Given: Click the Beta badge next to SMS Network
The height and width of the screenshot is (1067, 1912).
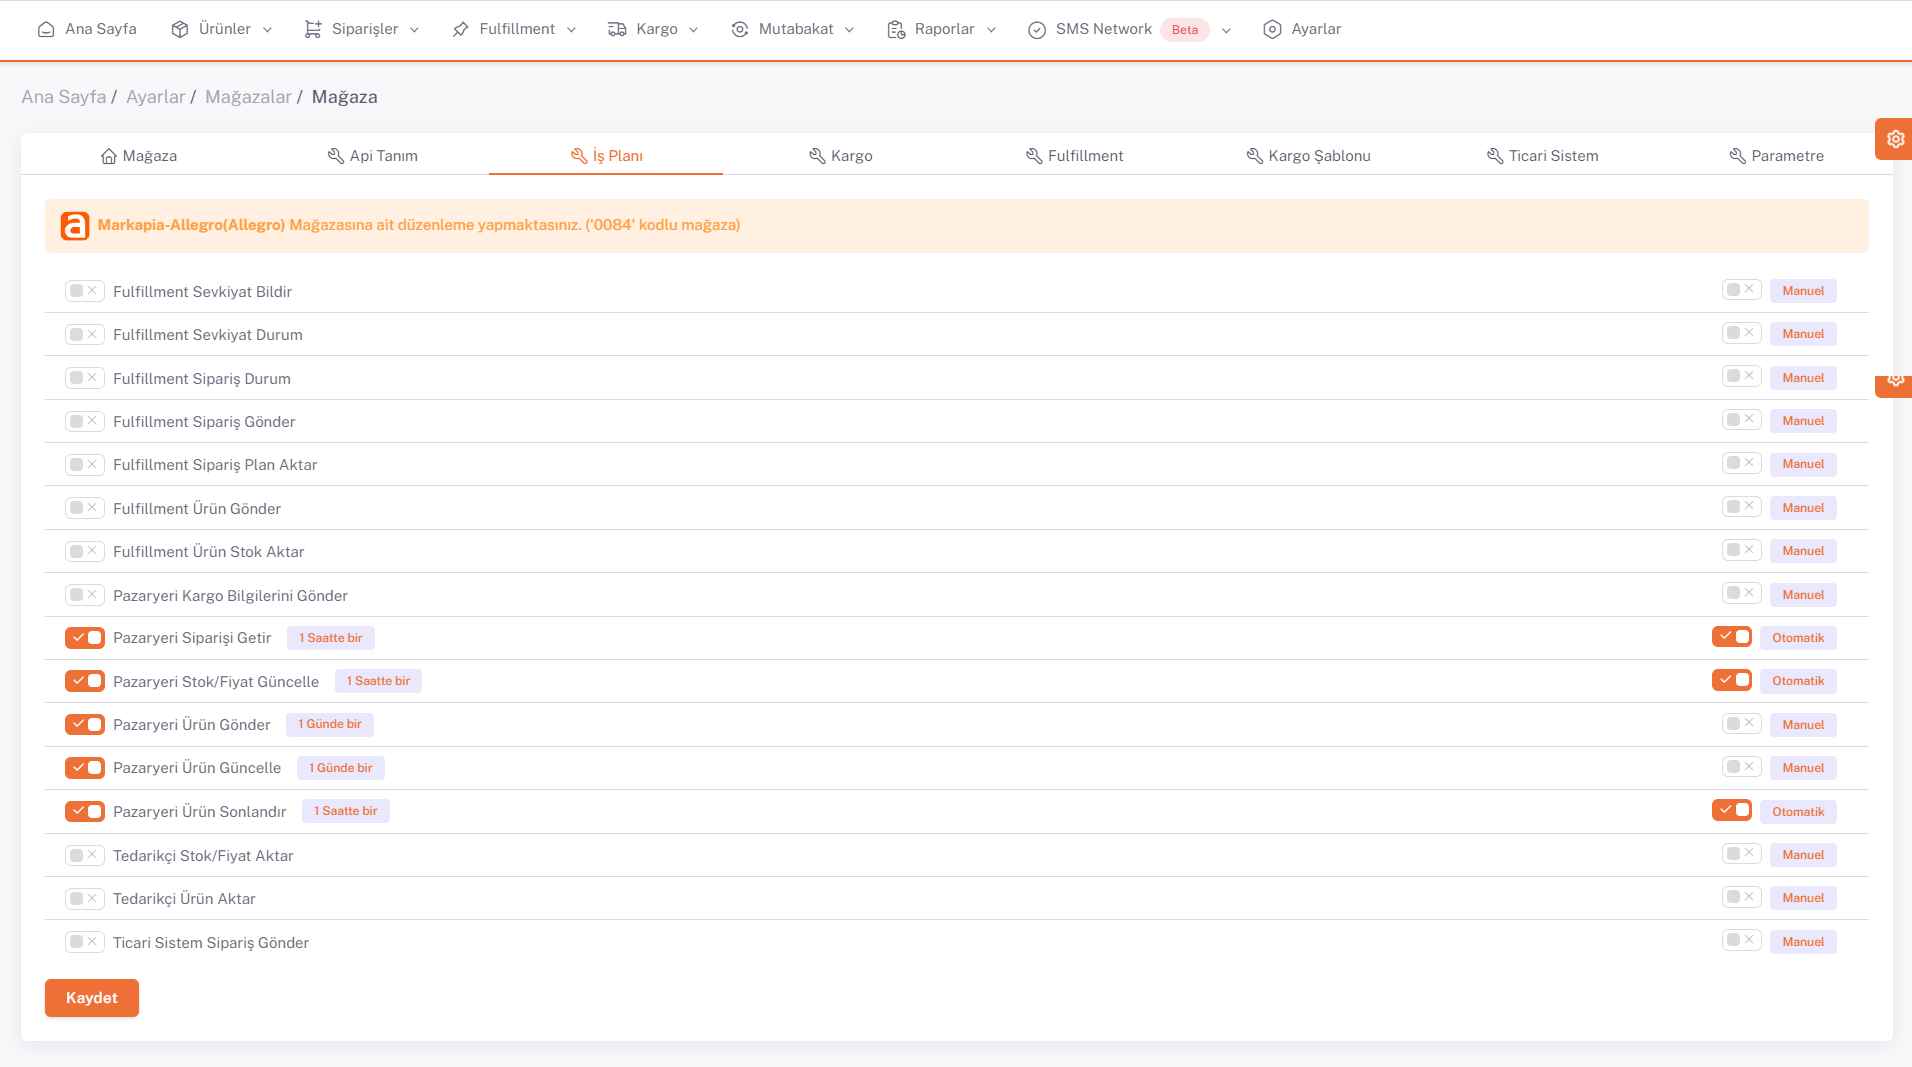Looking at the screenshot, I should (x=1185, y=30).
